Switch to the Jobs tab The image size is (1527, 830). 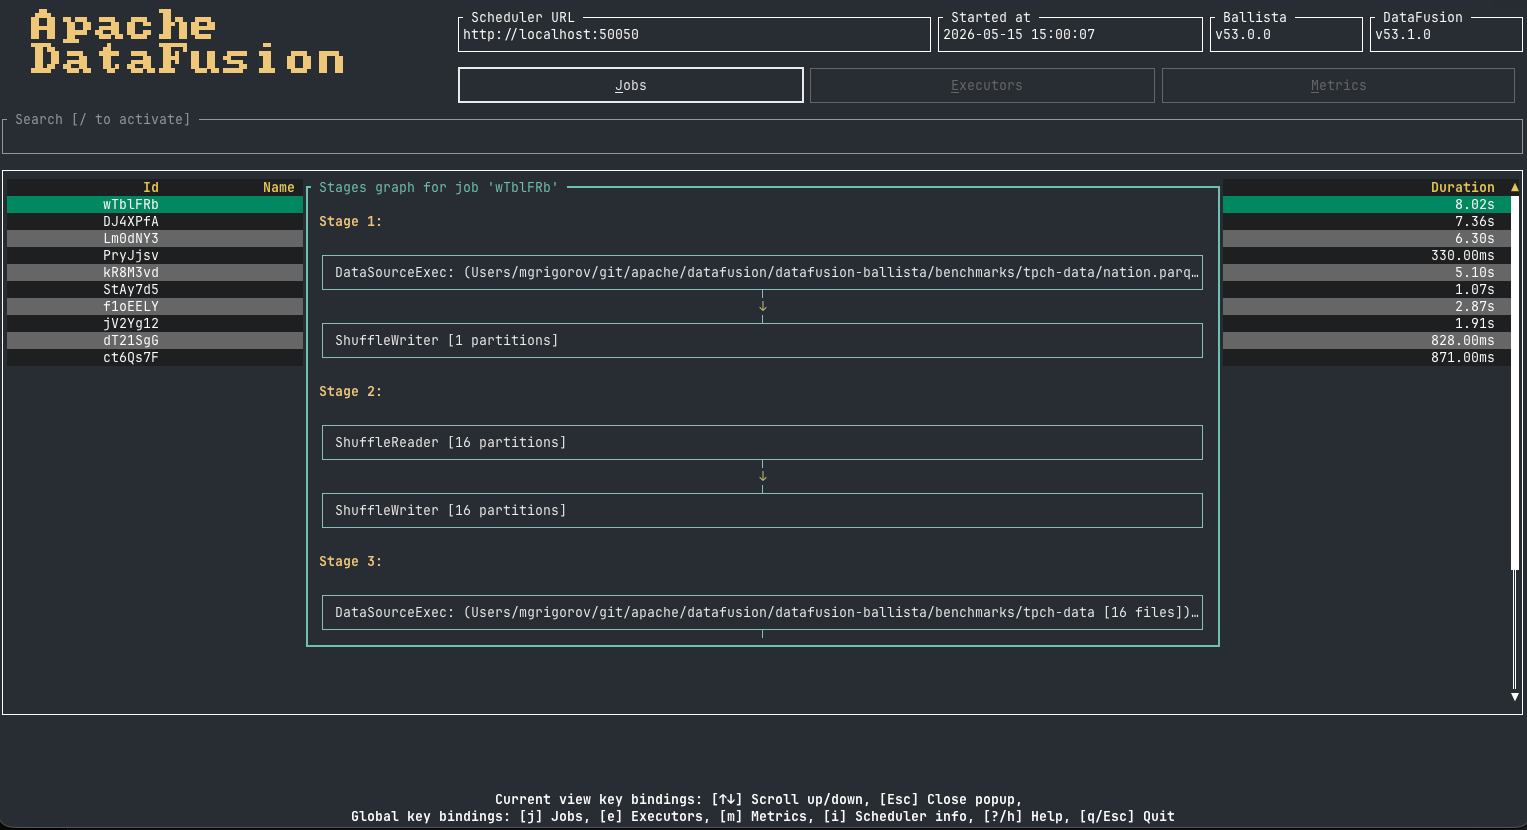[631, 85]
